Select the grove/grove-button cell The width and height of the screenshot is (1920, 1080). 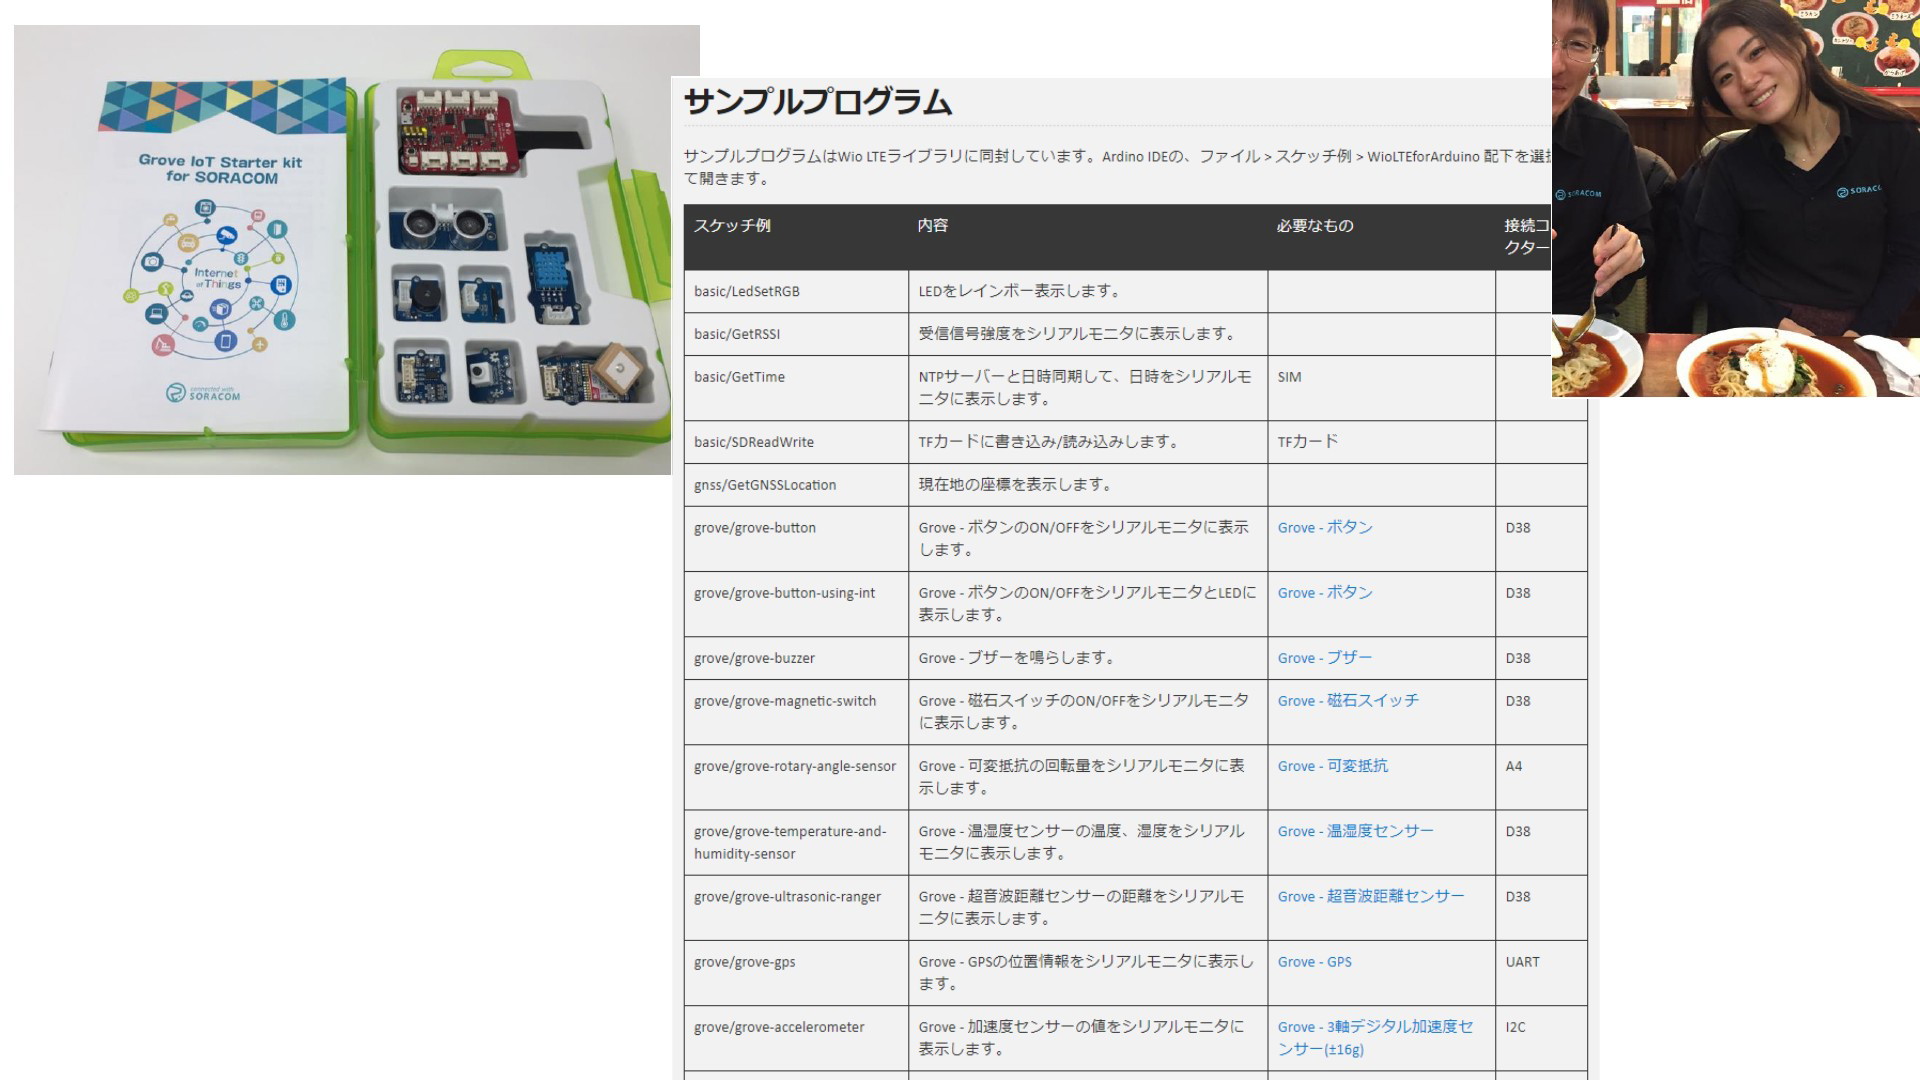tap(796, 540)
